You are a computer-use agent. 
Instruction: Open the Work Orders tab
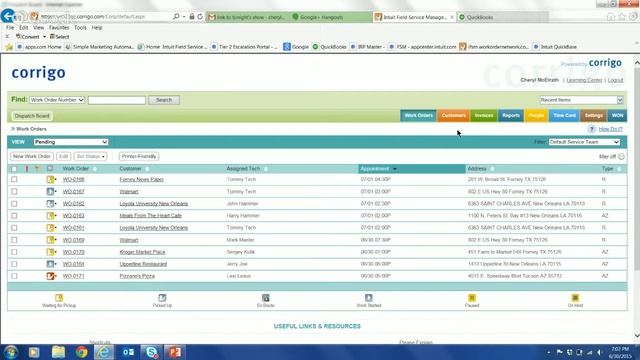click(418, 116)
